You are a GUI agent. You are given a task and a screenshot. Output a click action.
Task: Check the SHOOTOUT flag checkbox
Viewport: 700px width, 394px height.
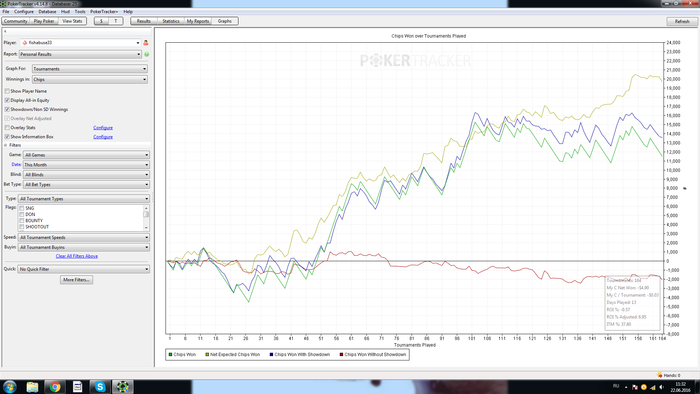(21, 227)
